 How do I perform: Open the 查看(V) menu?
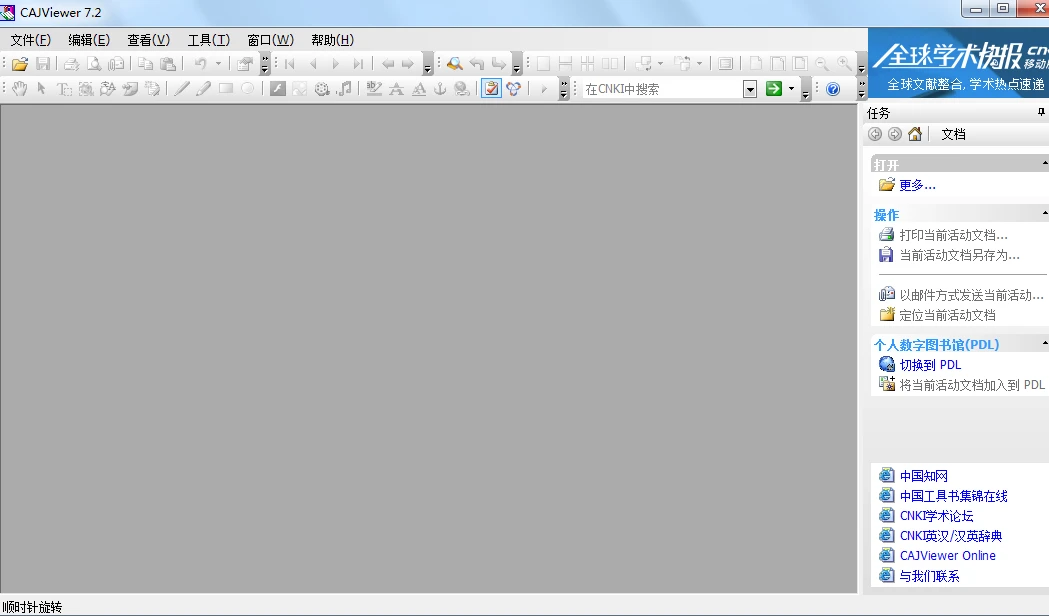pyautogui.click(x=149, y=40)
